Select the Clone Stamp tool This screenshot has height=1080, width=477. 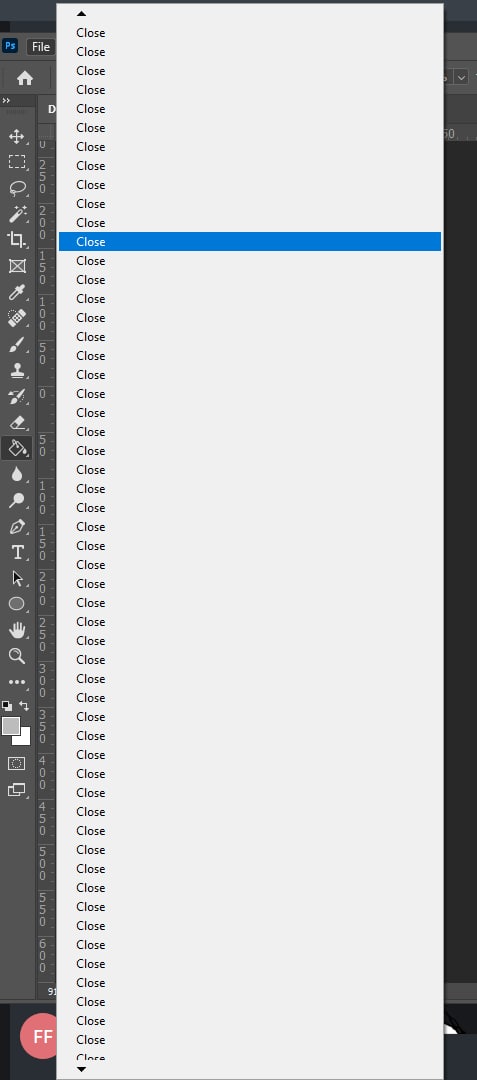17,371
